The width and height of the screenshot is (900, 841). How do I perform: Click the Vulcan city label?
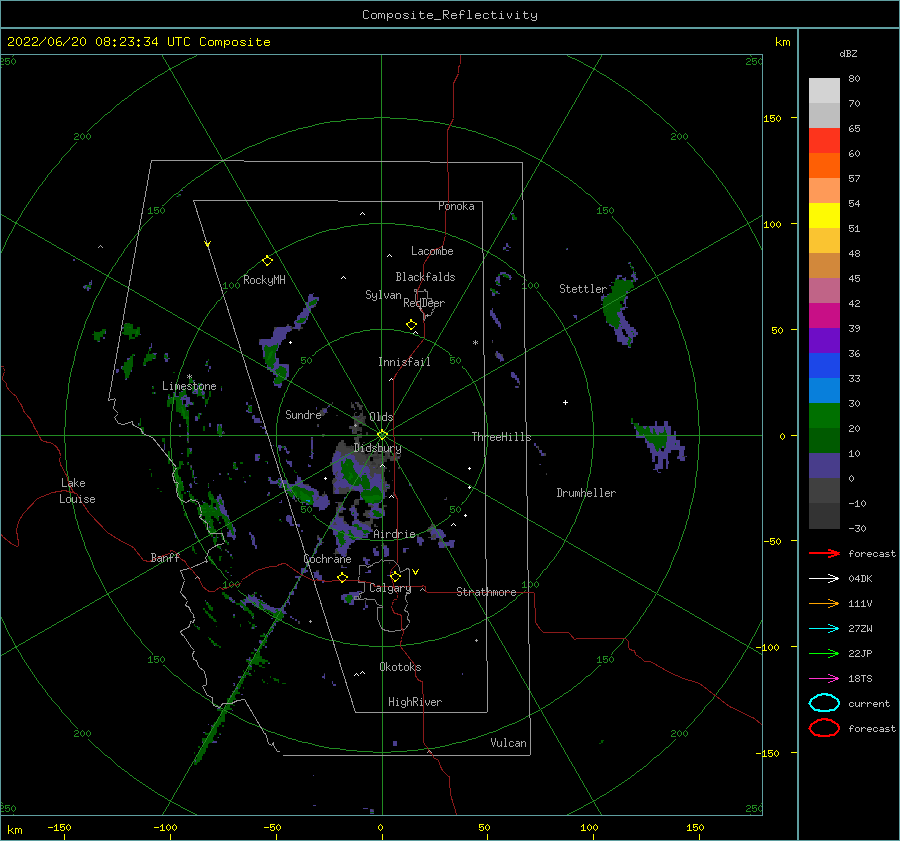508,743
